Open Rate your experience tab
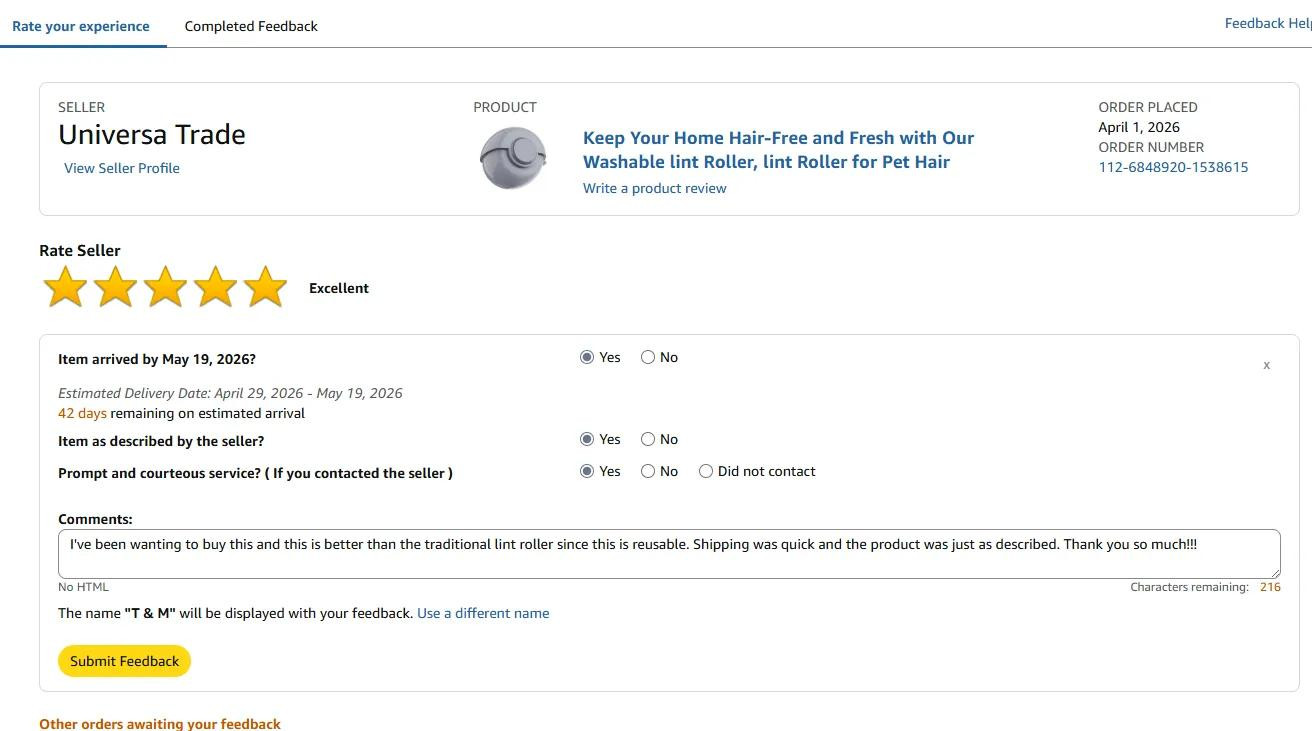 point(81,26)
